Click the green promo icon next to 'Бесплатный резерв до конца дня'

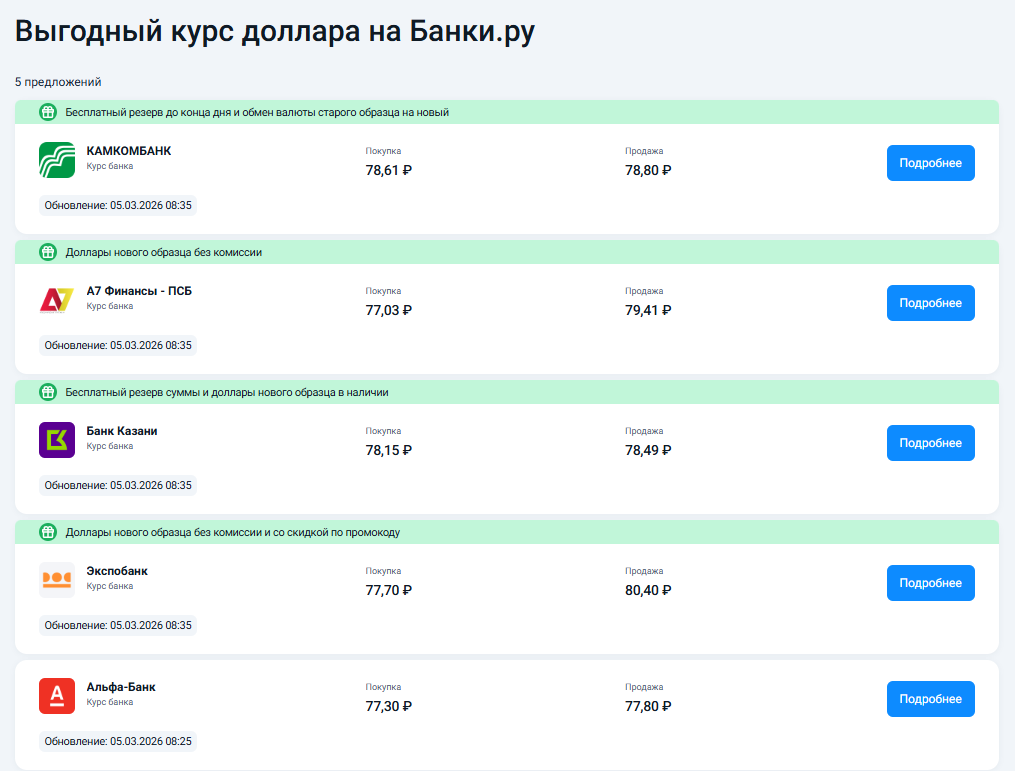point(47,112)
